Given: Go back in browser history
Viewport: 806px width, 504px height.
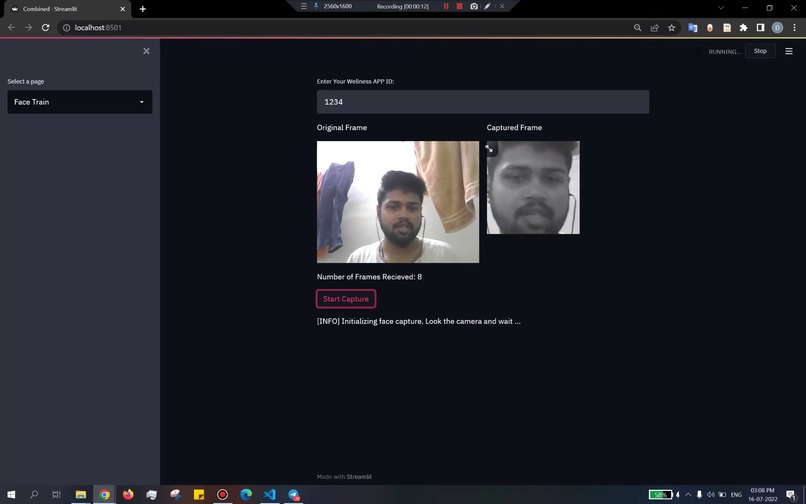Looking at the screenshot, I should coord(11,28).
